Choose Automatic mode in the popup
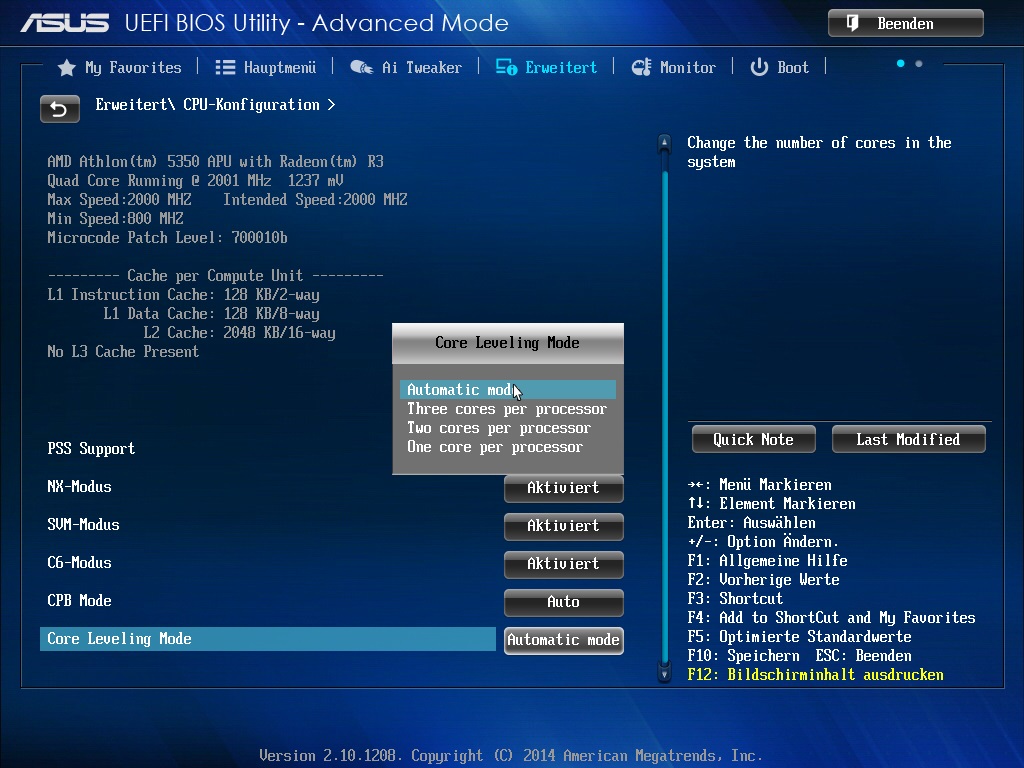The image size is (1024, 768). [507, 390]
